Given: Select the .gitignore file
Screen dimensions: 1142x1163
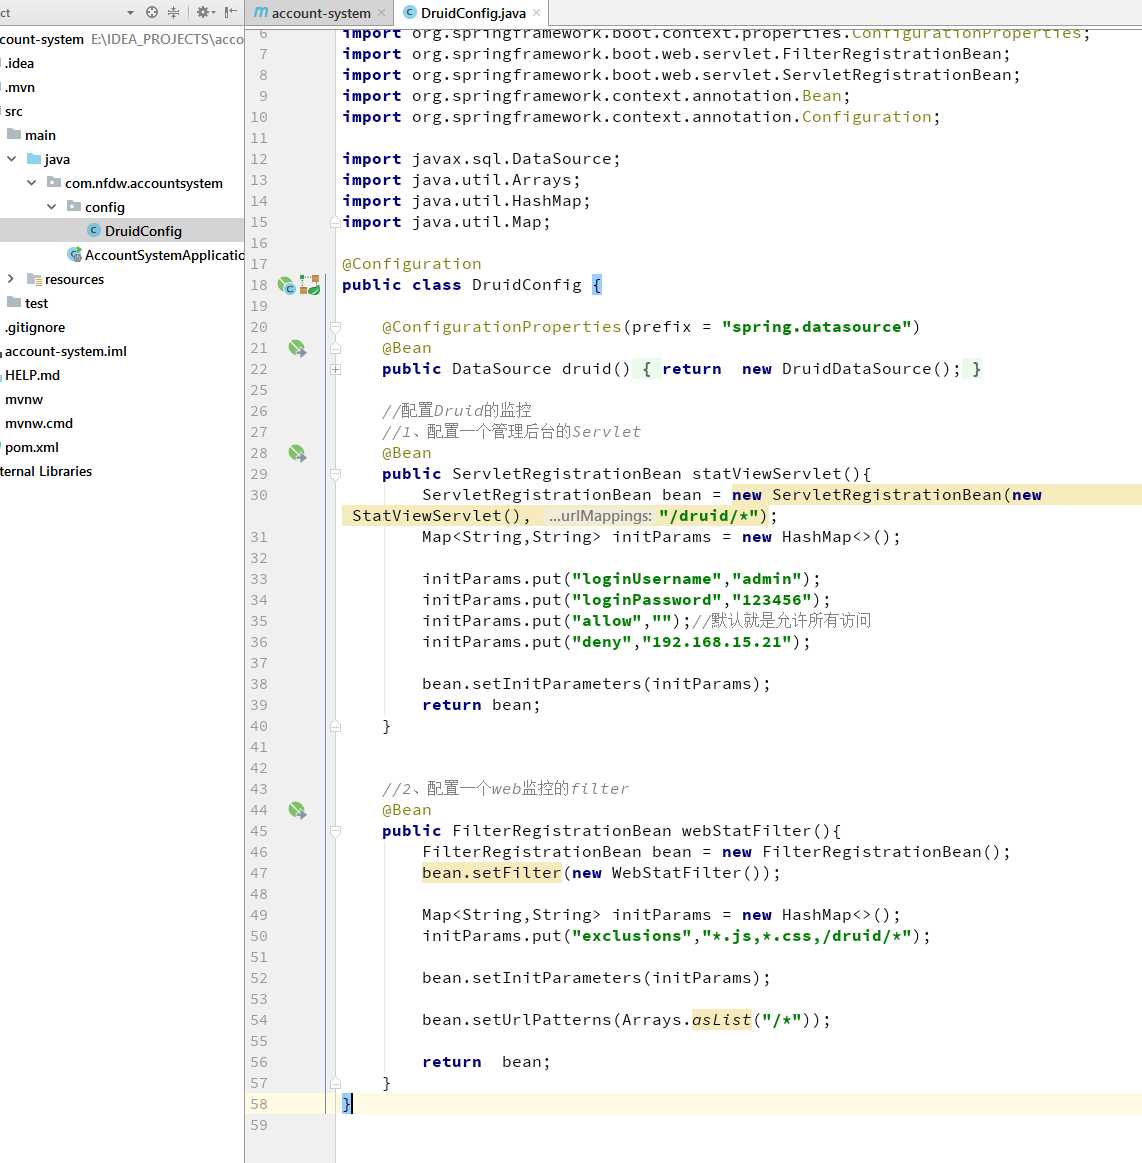Looking at the screenshot, I should 35,328.
